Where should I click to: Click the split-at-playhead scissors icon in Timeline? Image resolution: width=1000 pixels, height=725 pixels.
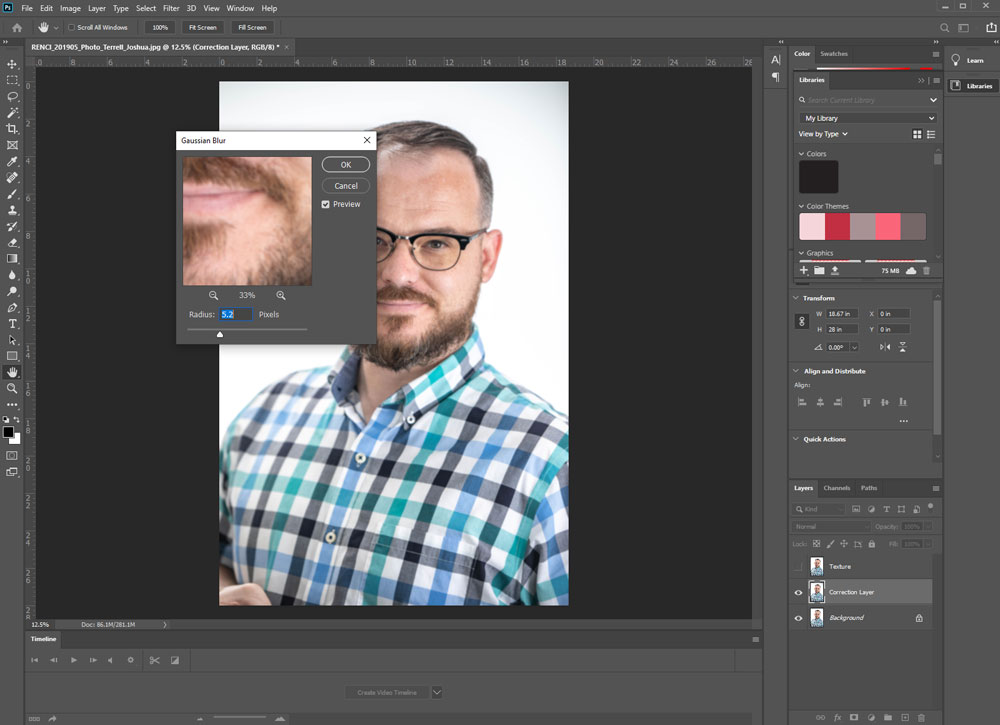[x=154, y=660]
